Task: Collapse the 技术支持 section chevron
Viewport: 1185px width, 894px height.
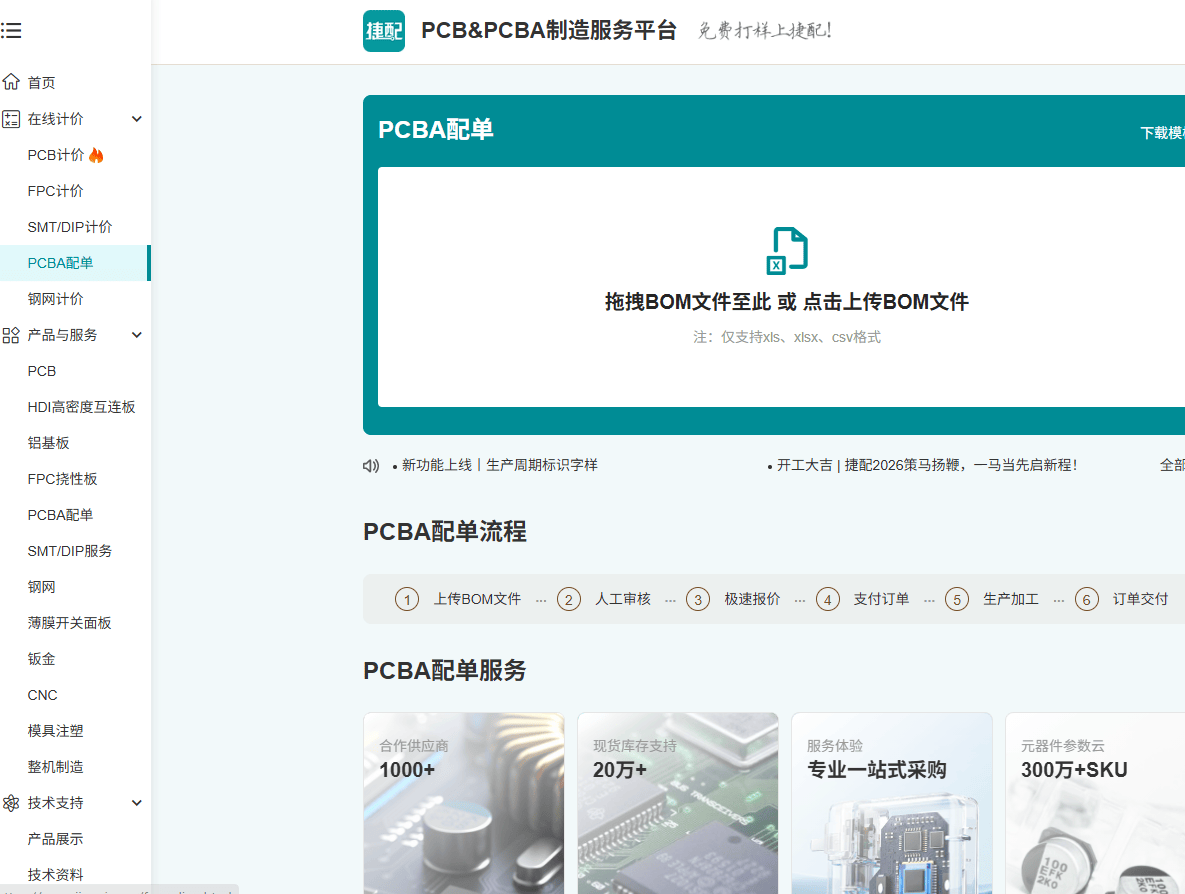Action: 137,803
